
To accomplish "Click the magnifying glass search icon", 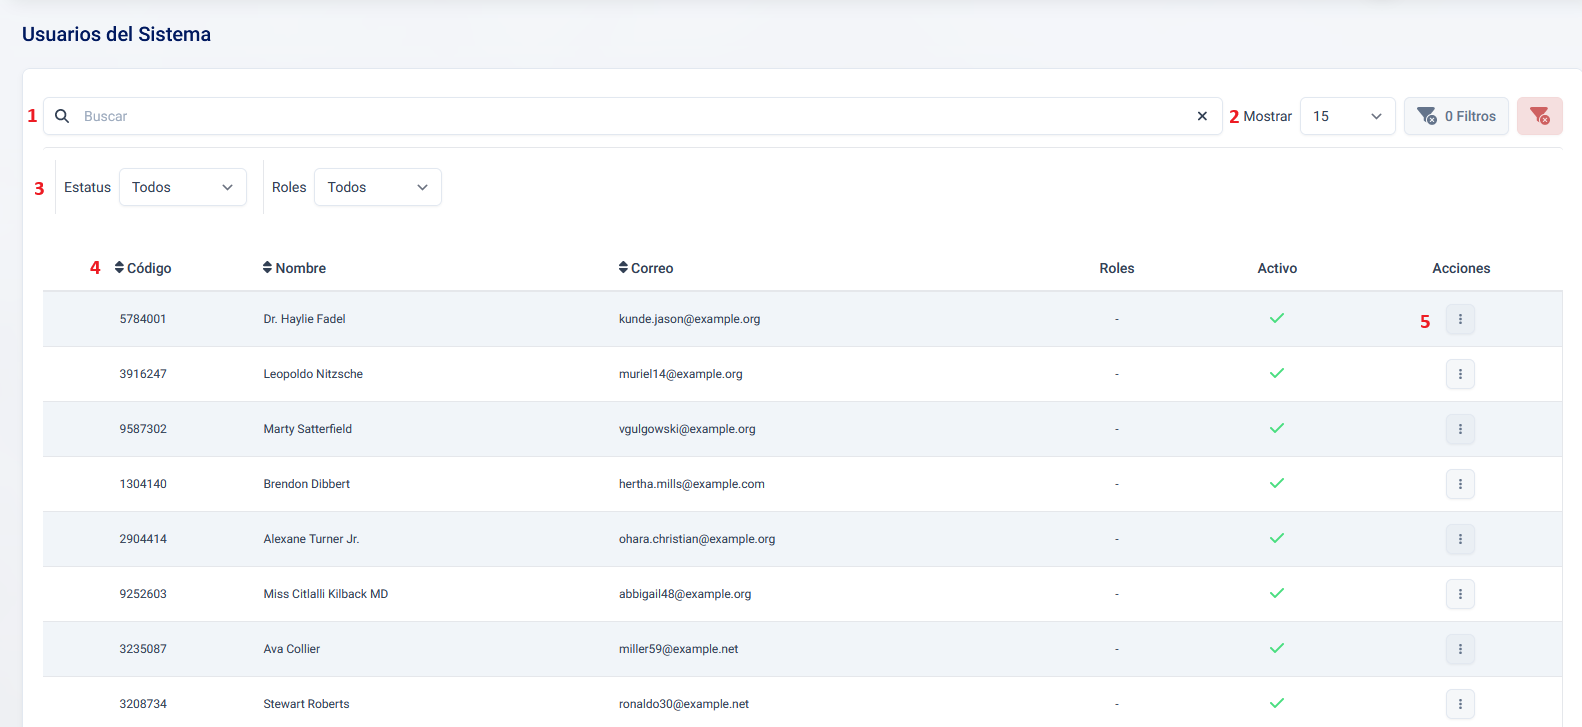I will [x=62, y=116].
